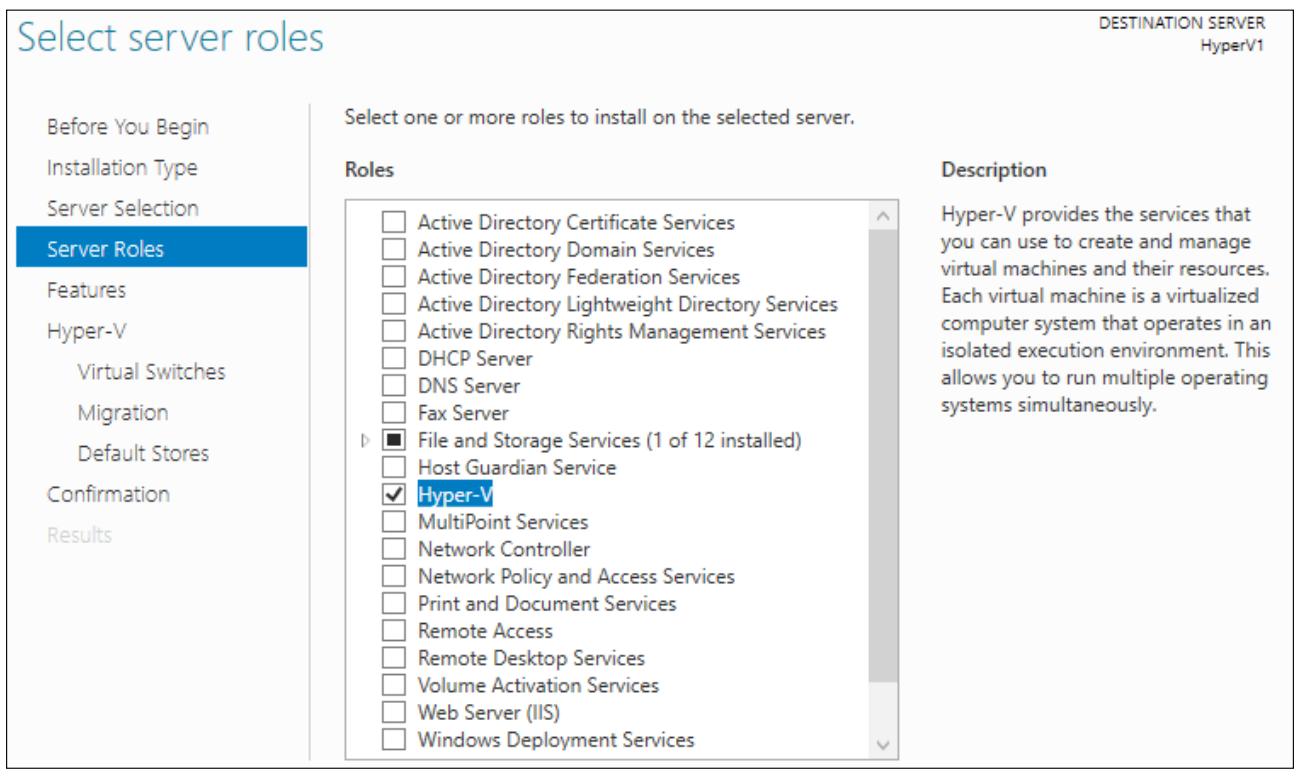Check Remote Desktop Services box
Image resolution: width=1300 pixels, height=777 pixels.
tap(395, 658)
